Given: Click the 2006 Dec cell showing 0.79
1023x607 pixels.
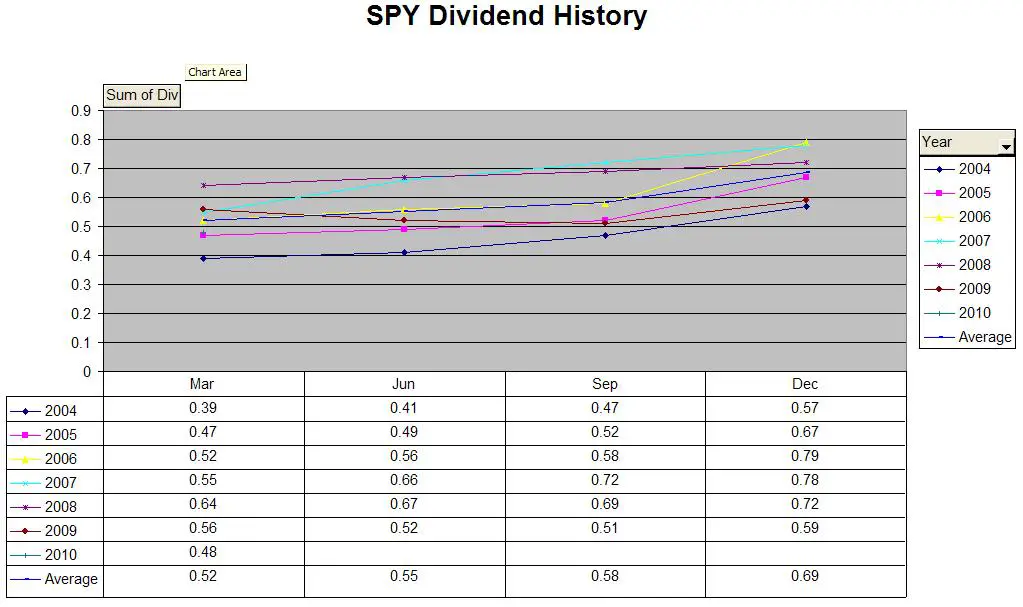Looking at the screenshot, I should (805, 456).
